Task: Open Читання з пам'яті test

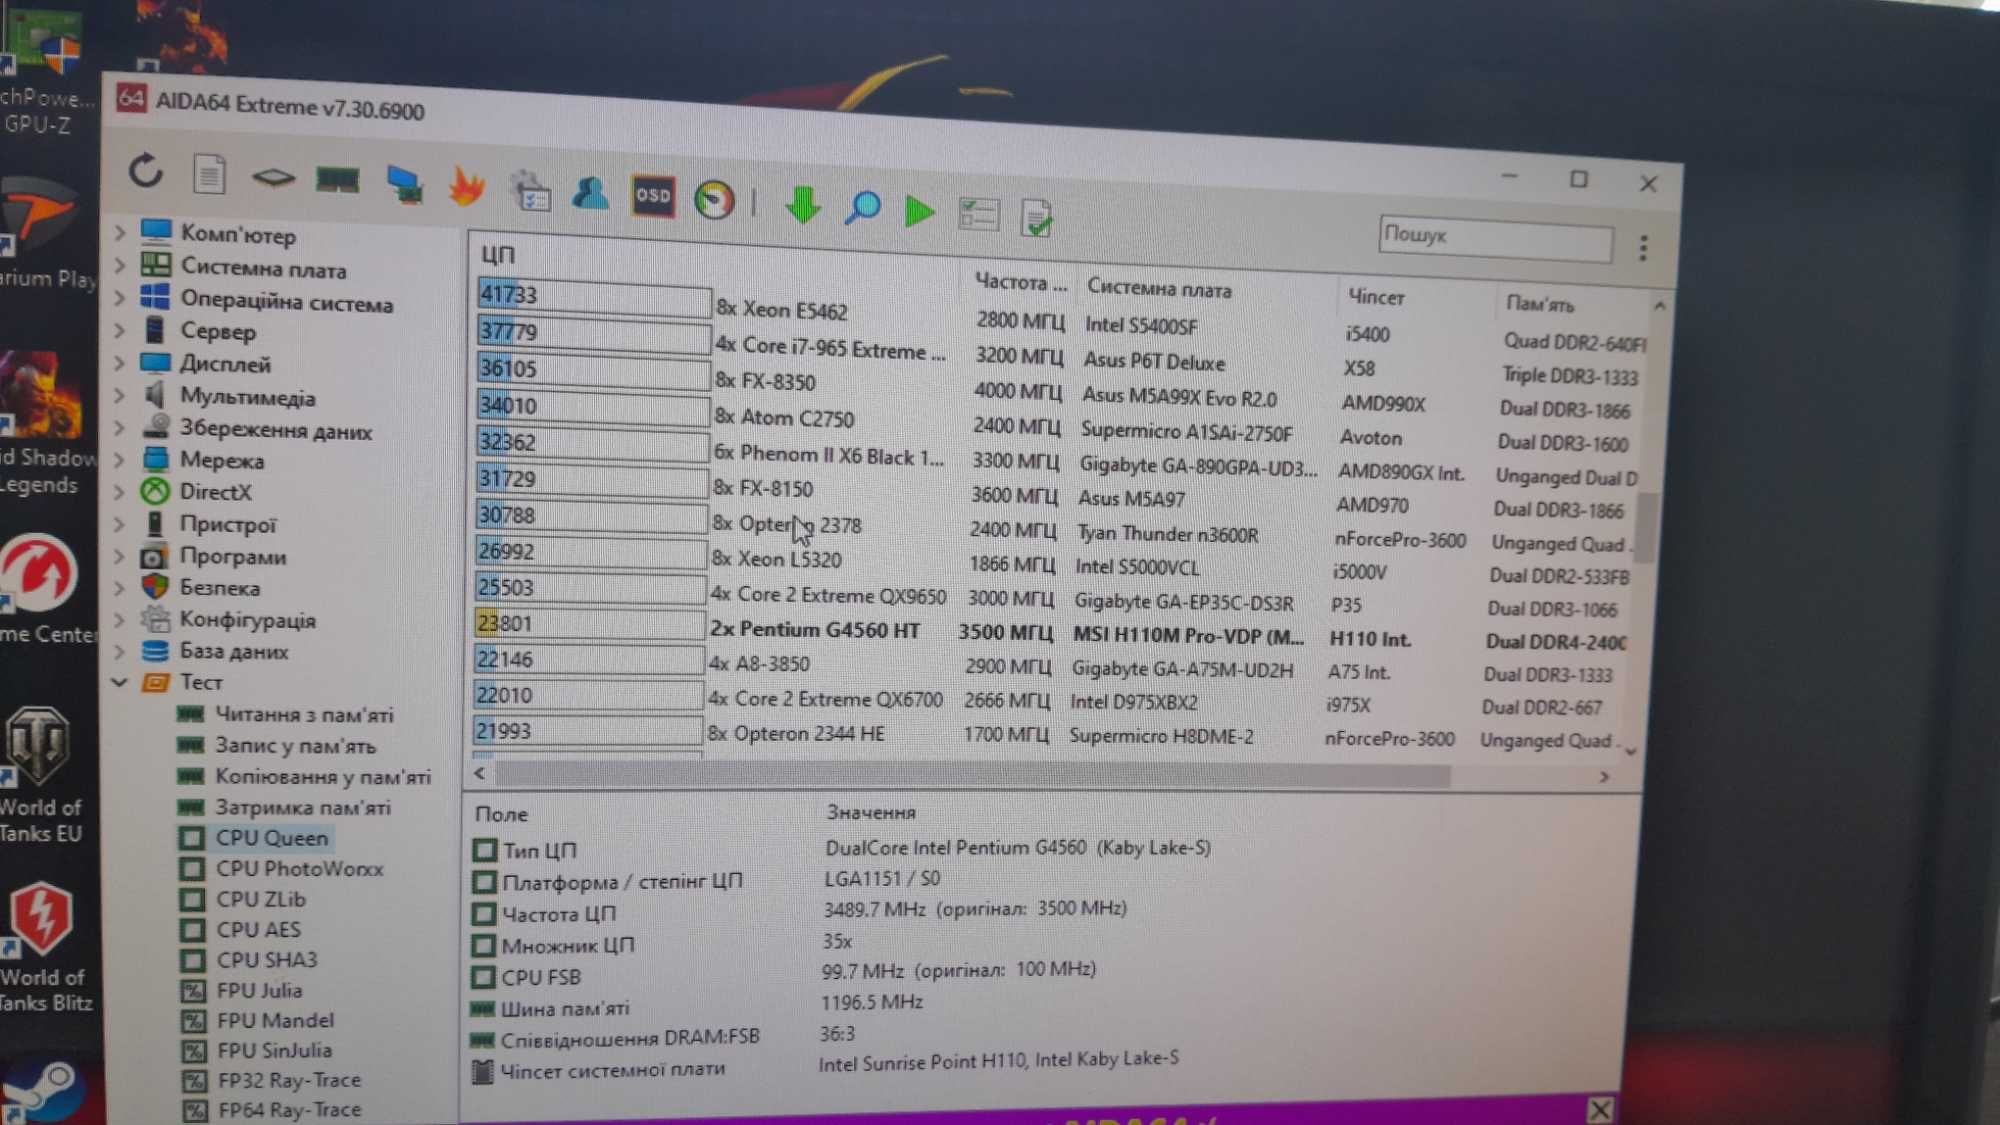Action: (x=304, y=715)
